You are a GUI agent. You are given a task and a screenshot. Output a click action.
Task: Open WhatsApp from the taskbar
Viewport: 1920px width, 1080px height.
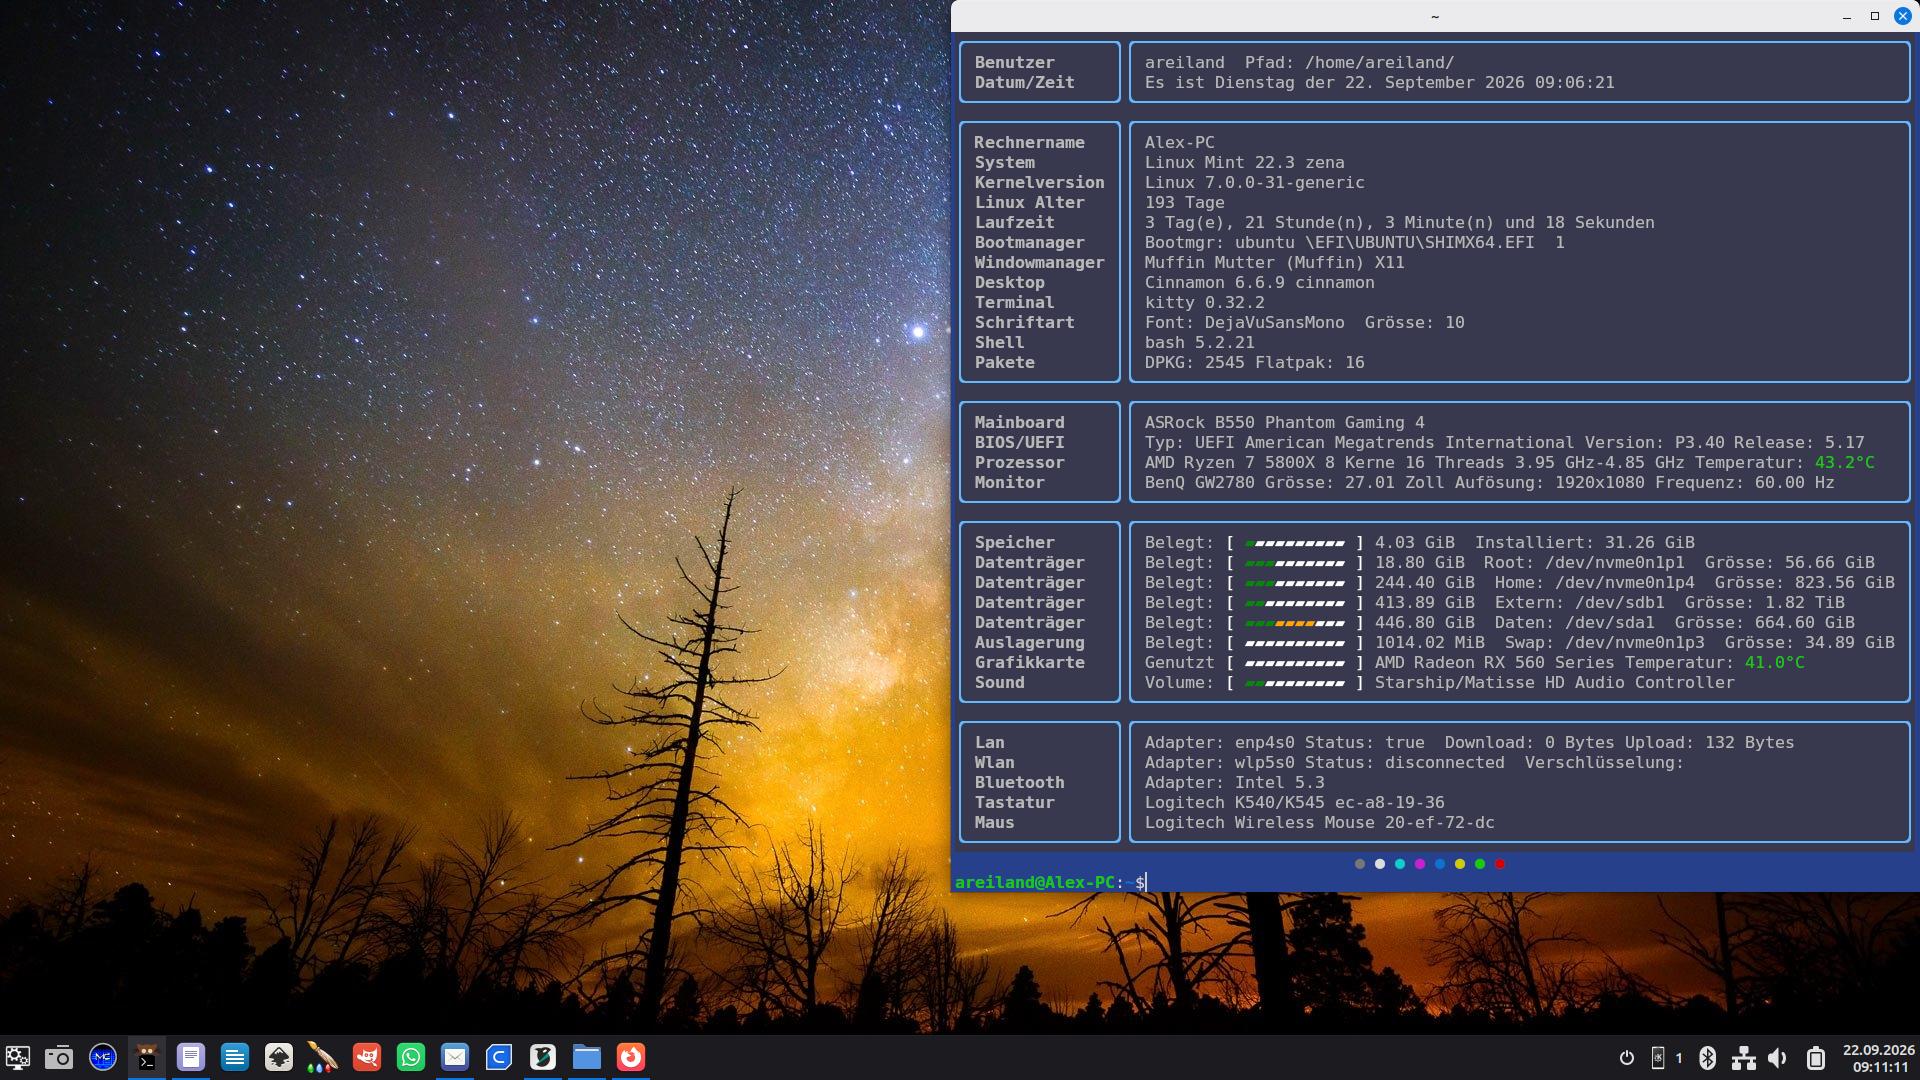[x=411, y=1057]
